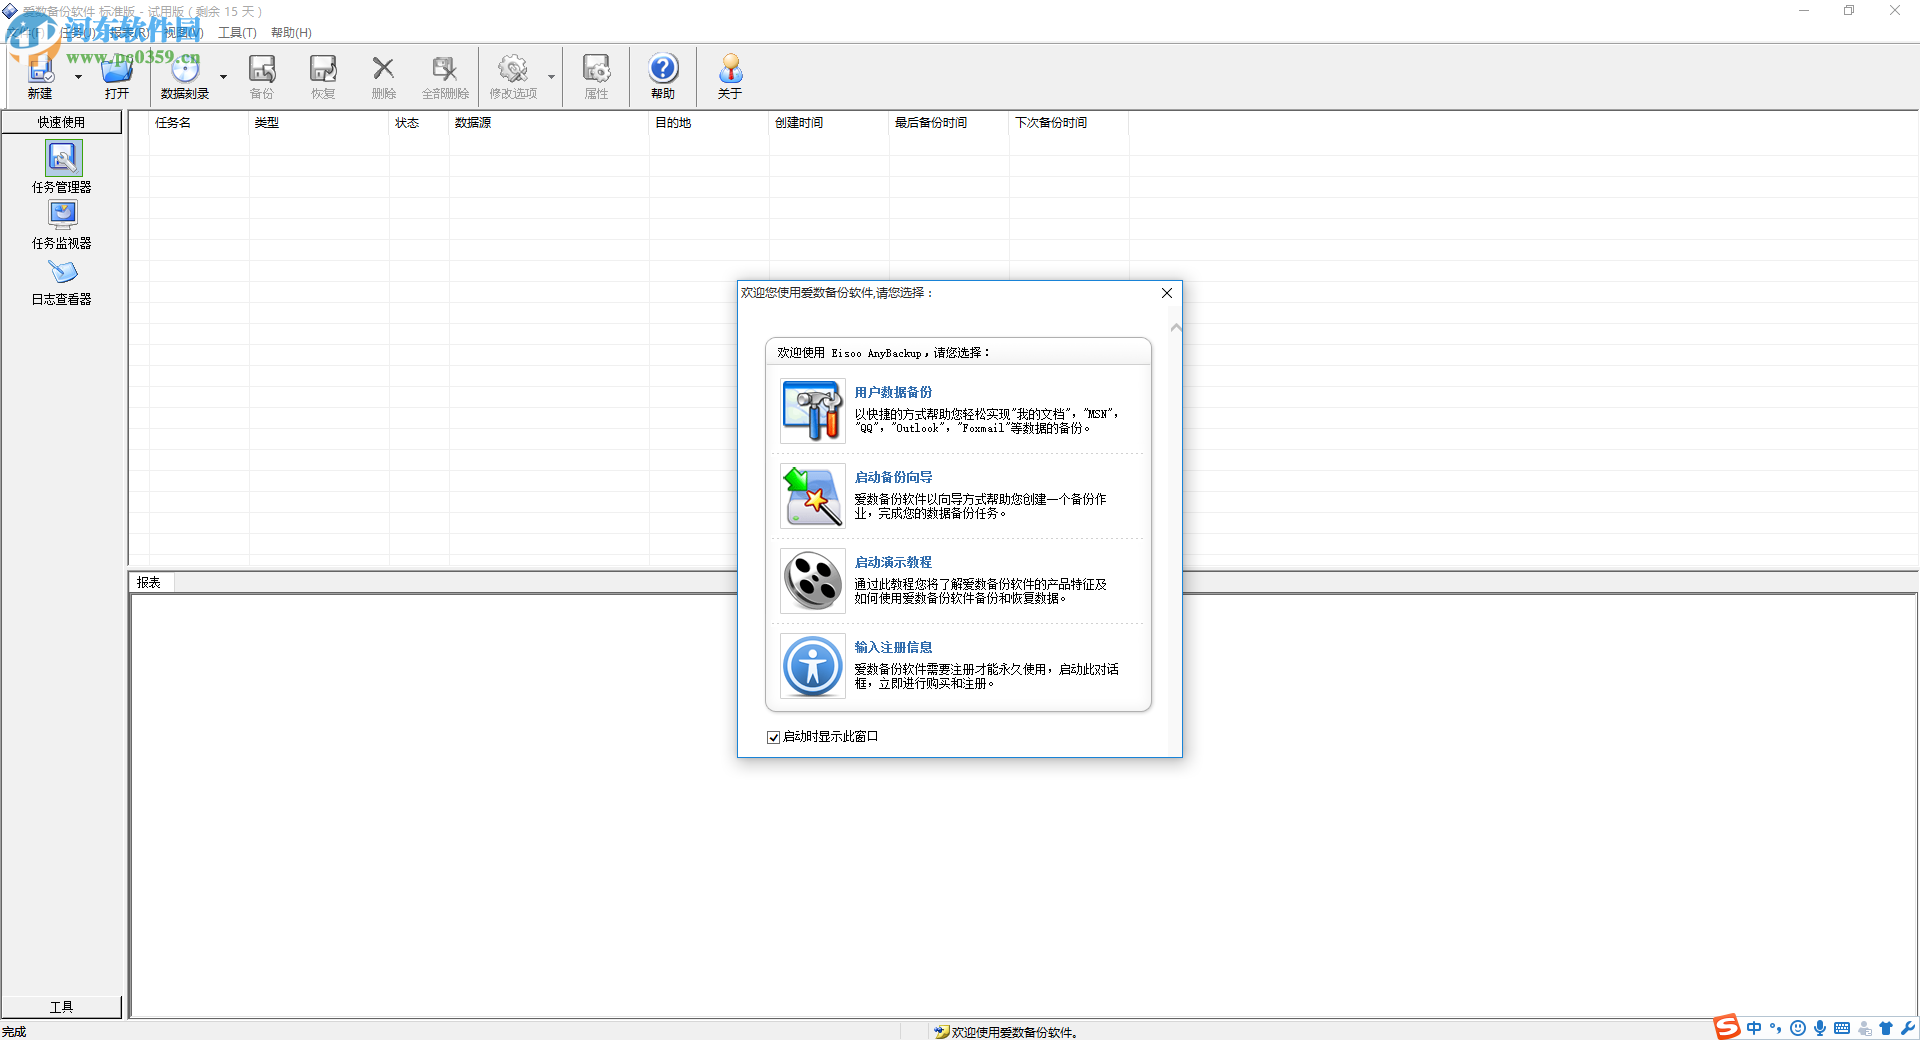Open the IME wrench toolbox icon

click(1908, 1028)
